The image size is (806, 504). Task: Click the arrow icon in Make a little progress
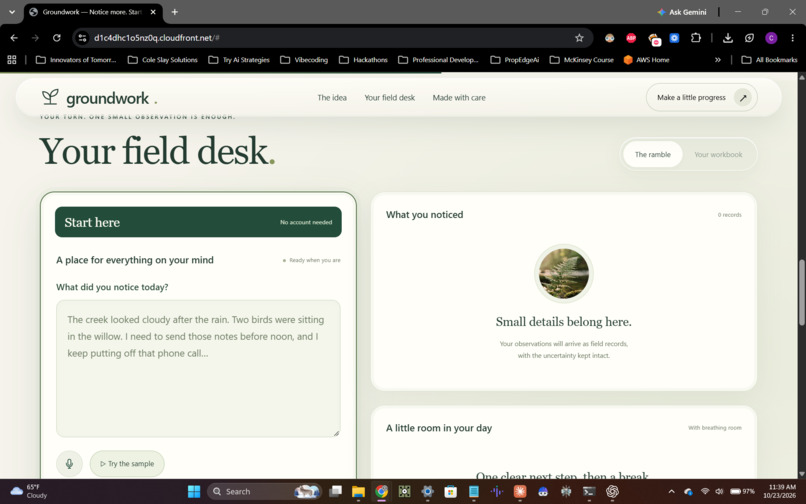pyautogui.click(x=742, y=97)
